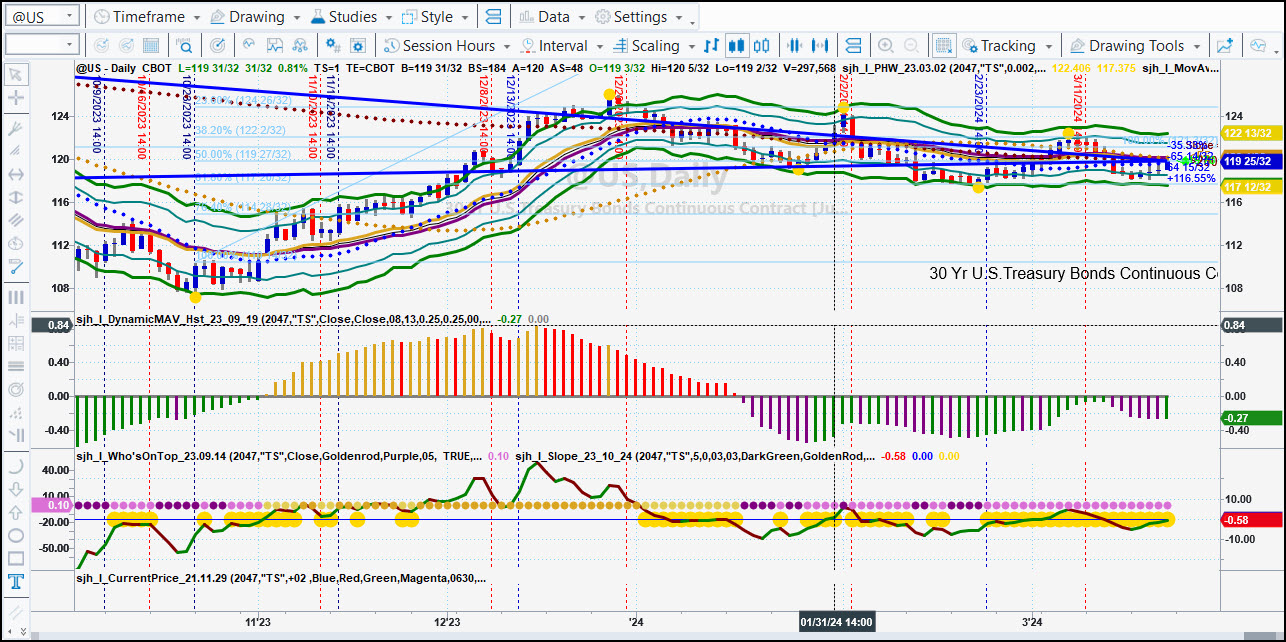Select the ellipse drawing tool
Viewport: 1286px width, 642px height.
(x=16, y=535)
